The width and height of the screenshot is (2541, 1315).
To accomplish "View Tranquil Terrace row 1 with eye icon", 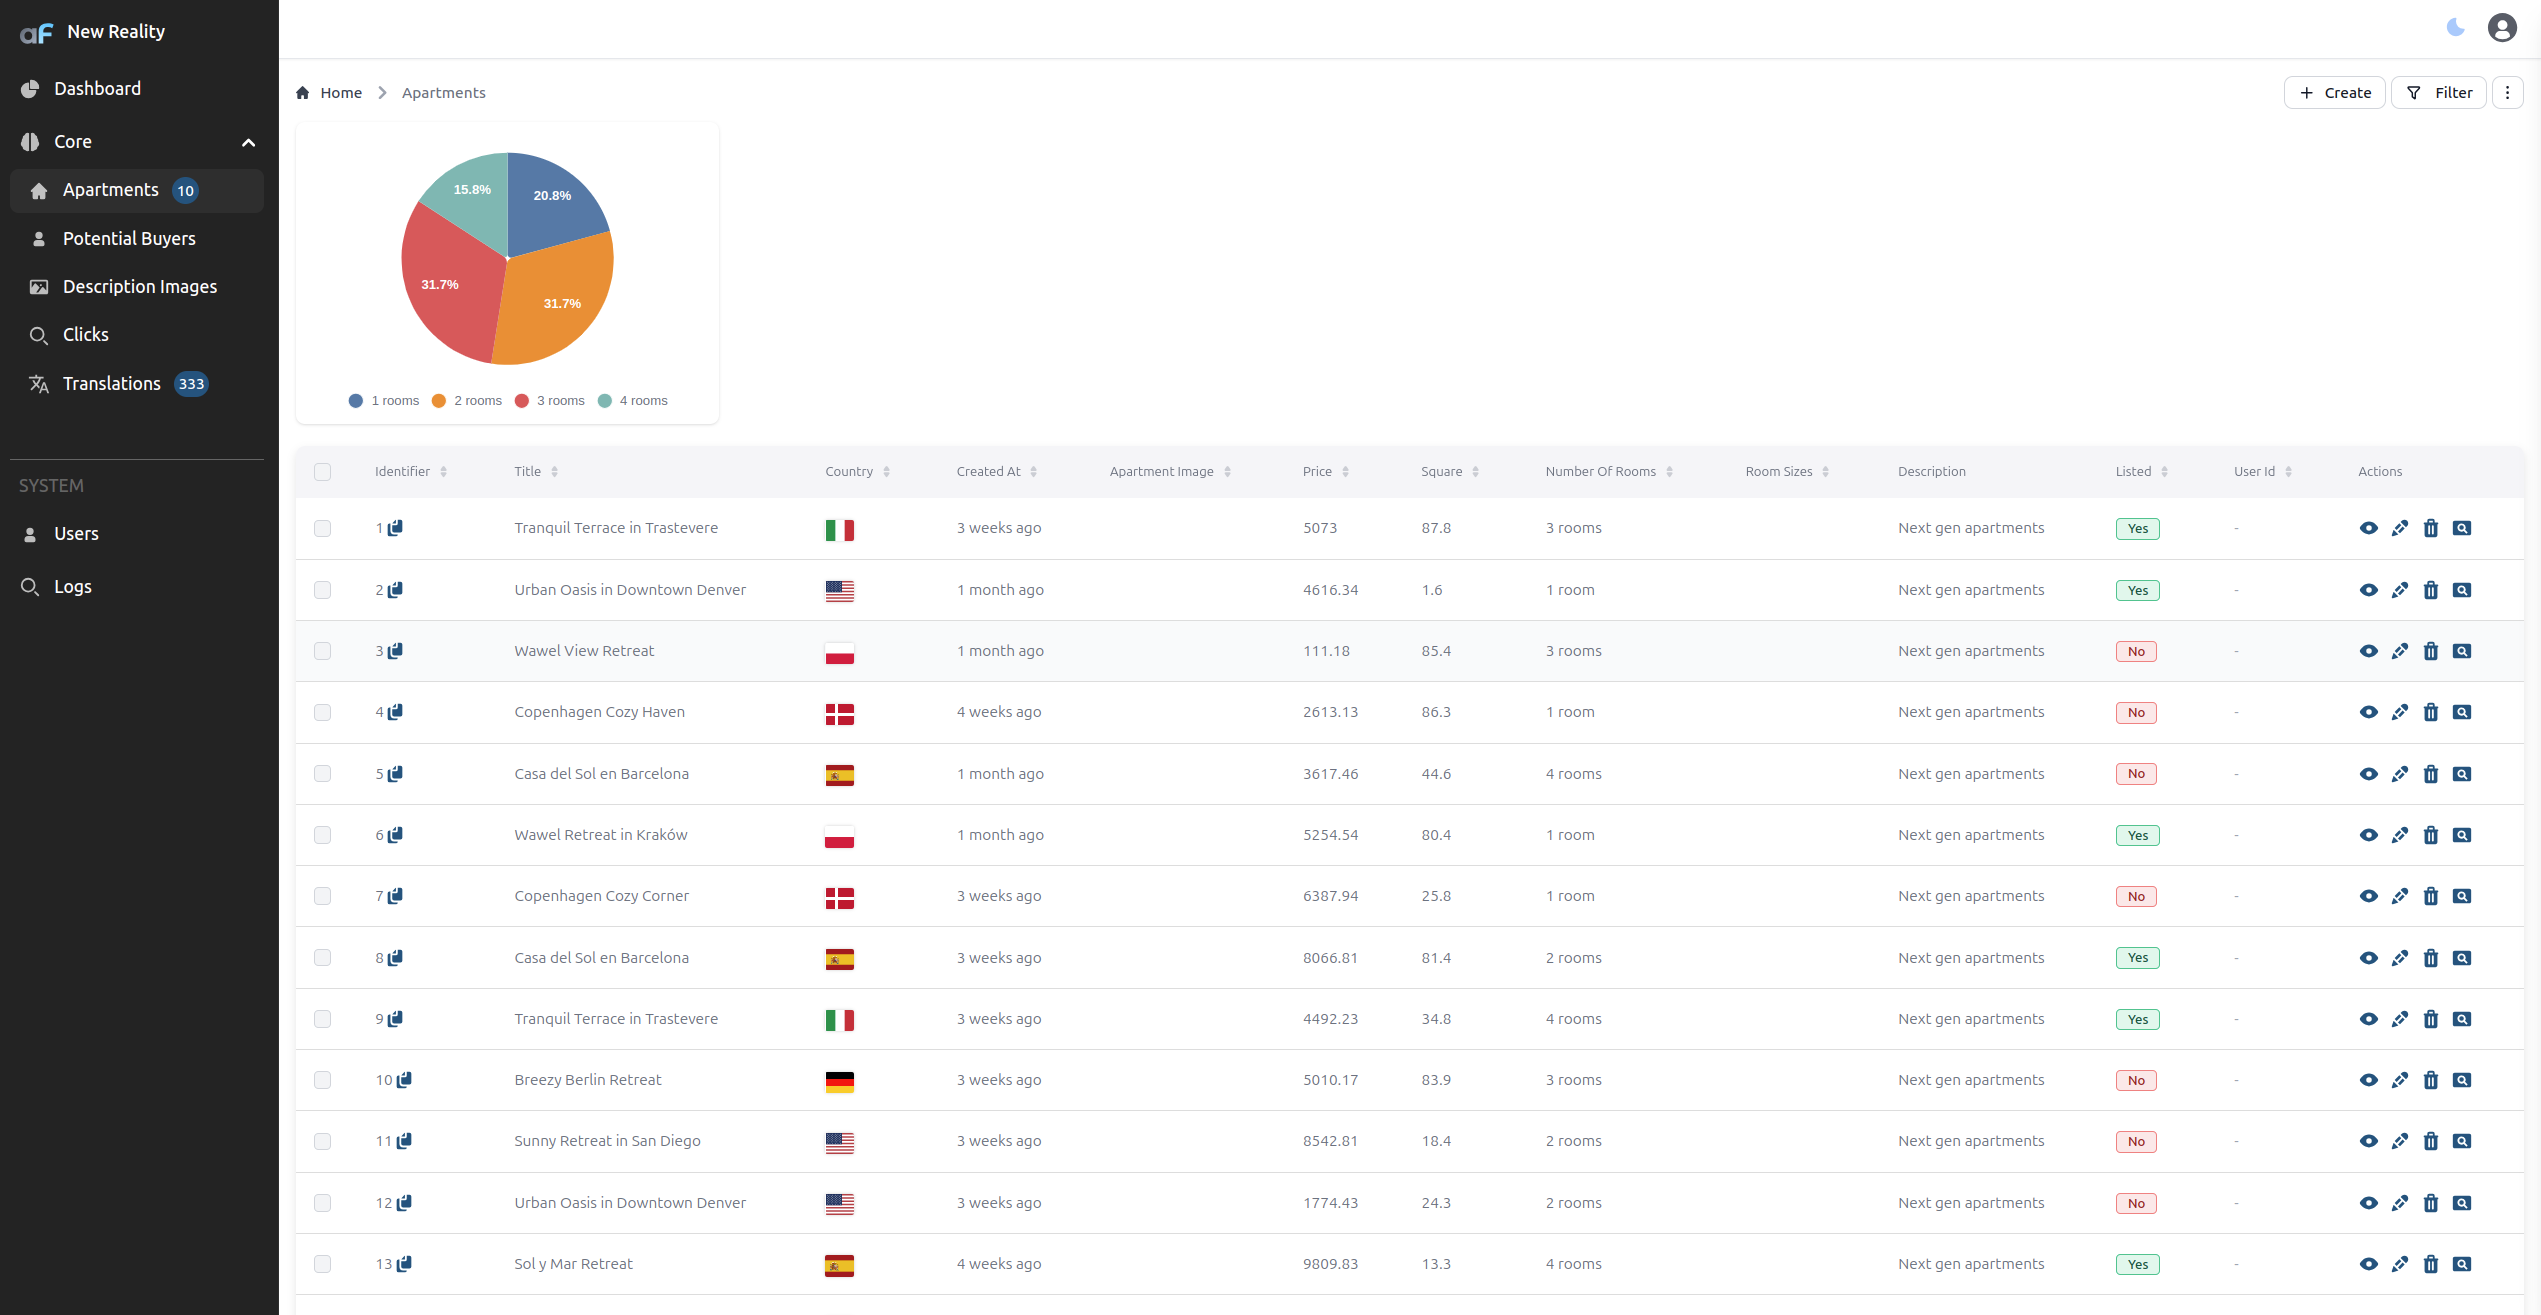I will click(x=2368, y=528).
